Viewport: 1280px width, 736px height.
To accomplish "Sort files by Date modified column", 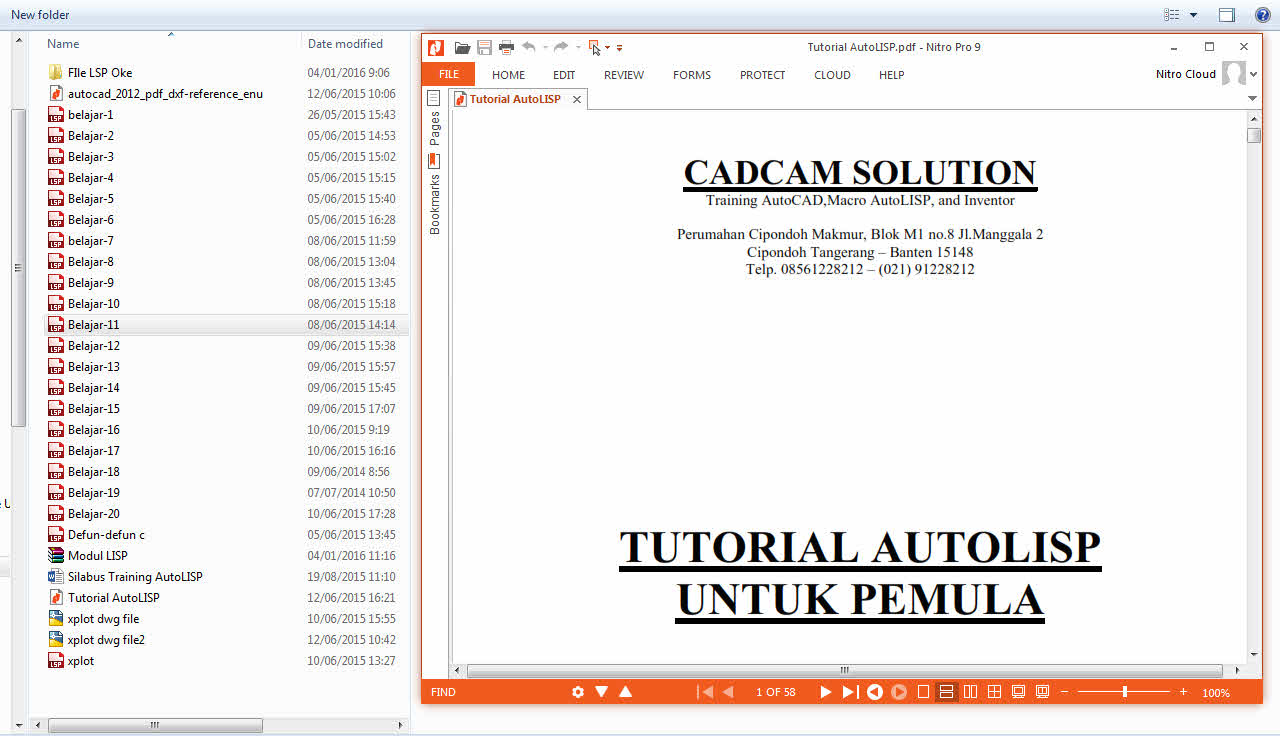I will pos(345,44).
